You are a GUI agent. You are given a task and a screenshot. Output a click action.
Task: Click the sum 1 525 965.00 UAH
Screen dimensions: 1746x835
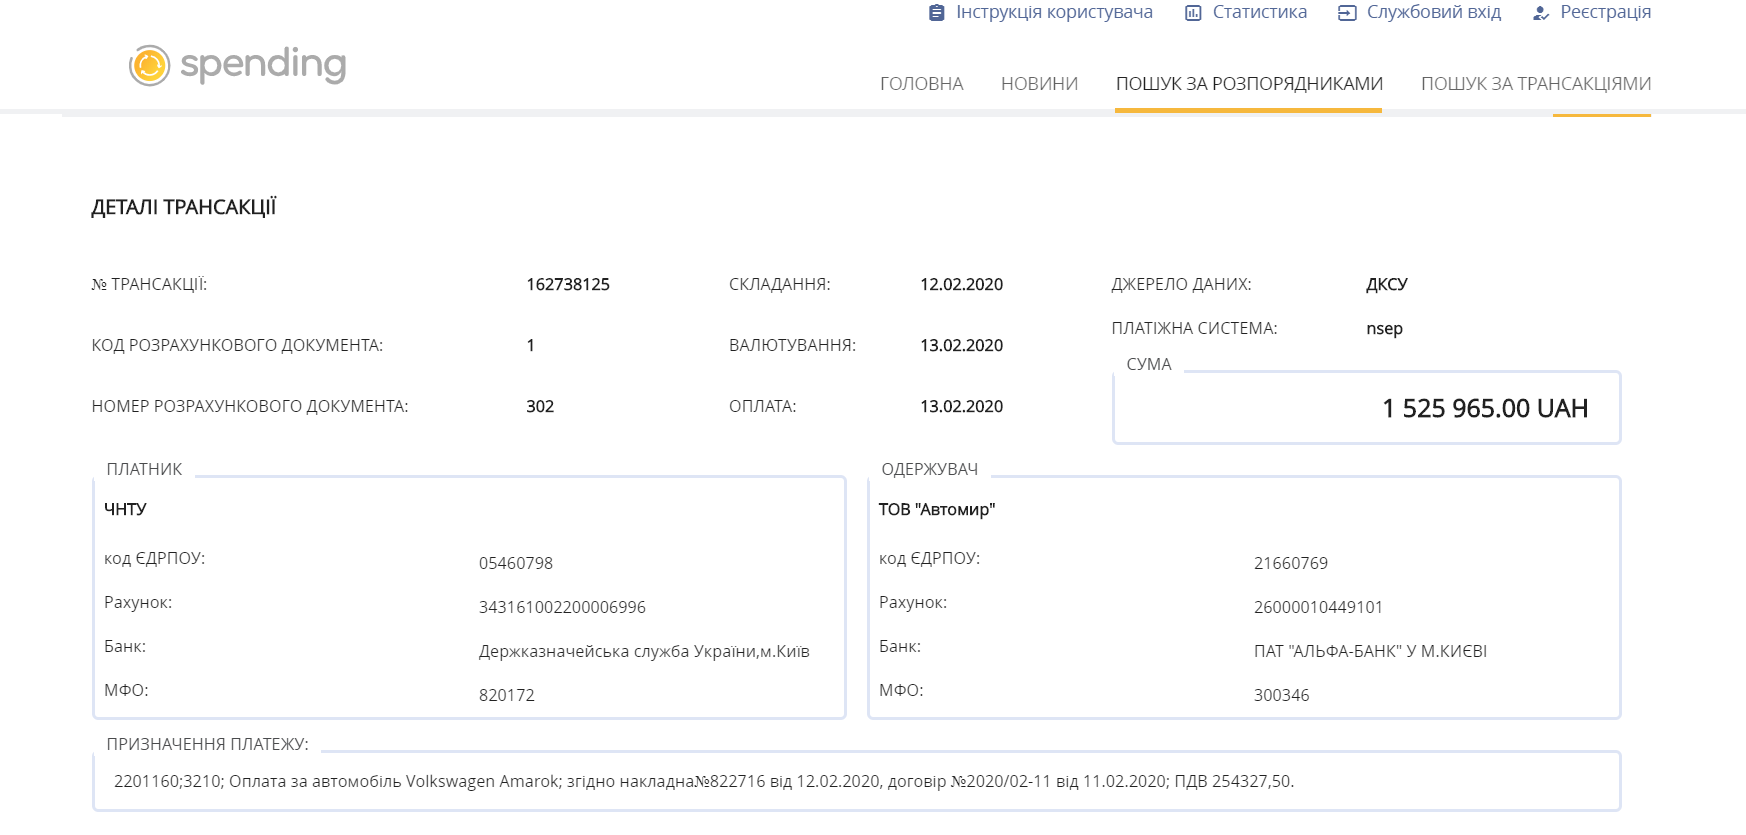point(1484,408)
